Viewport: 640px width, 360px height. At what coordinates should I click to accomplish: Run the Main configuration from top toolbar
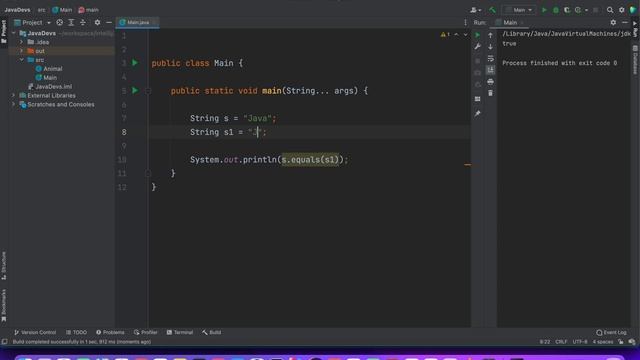click(x=544, y=10)
